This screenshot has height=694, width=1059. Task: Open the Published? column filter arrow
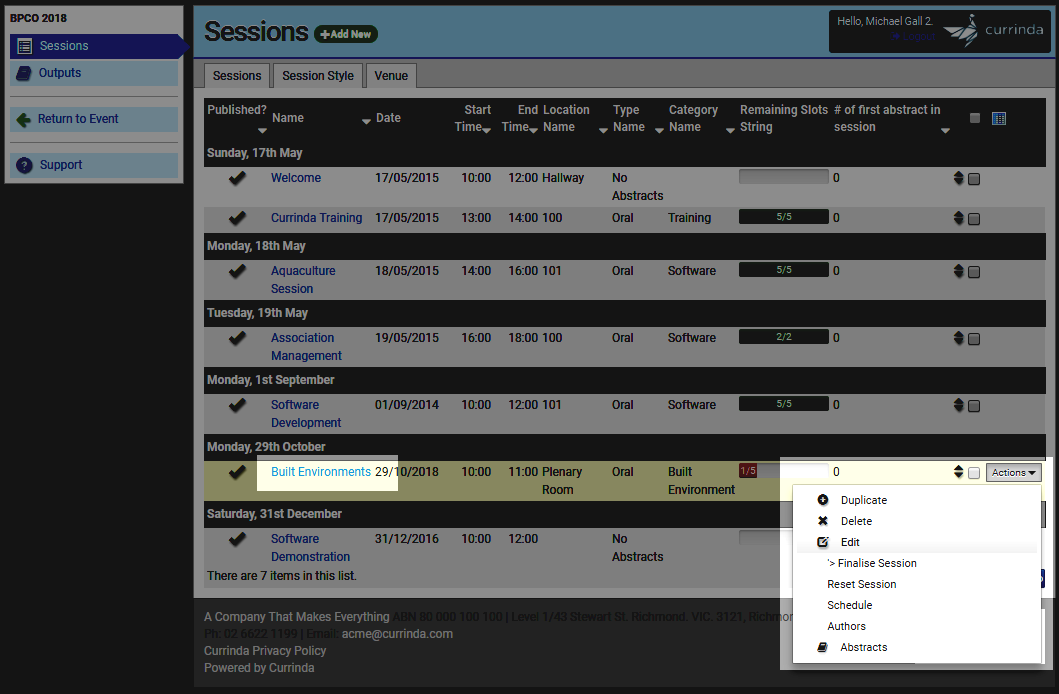(x=262, y=130)
